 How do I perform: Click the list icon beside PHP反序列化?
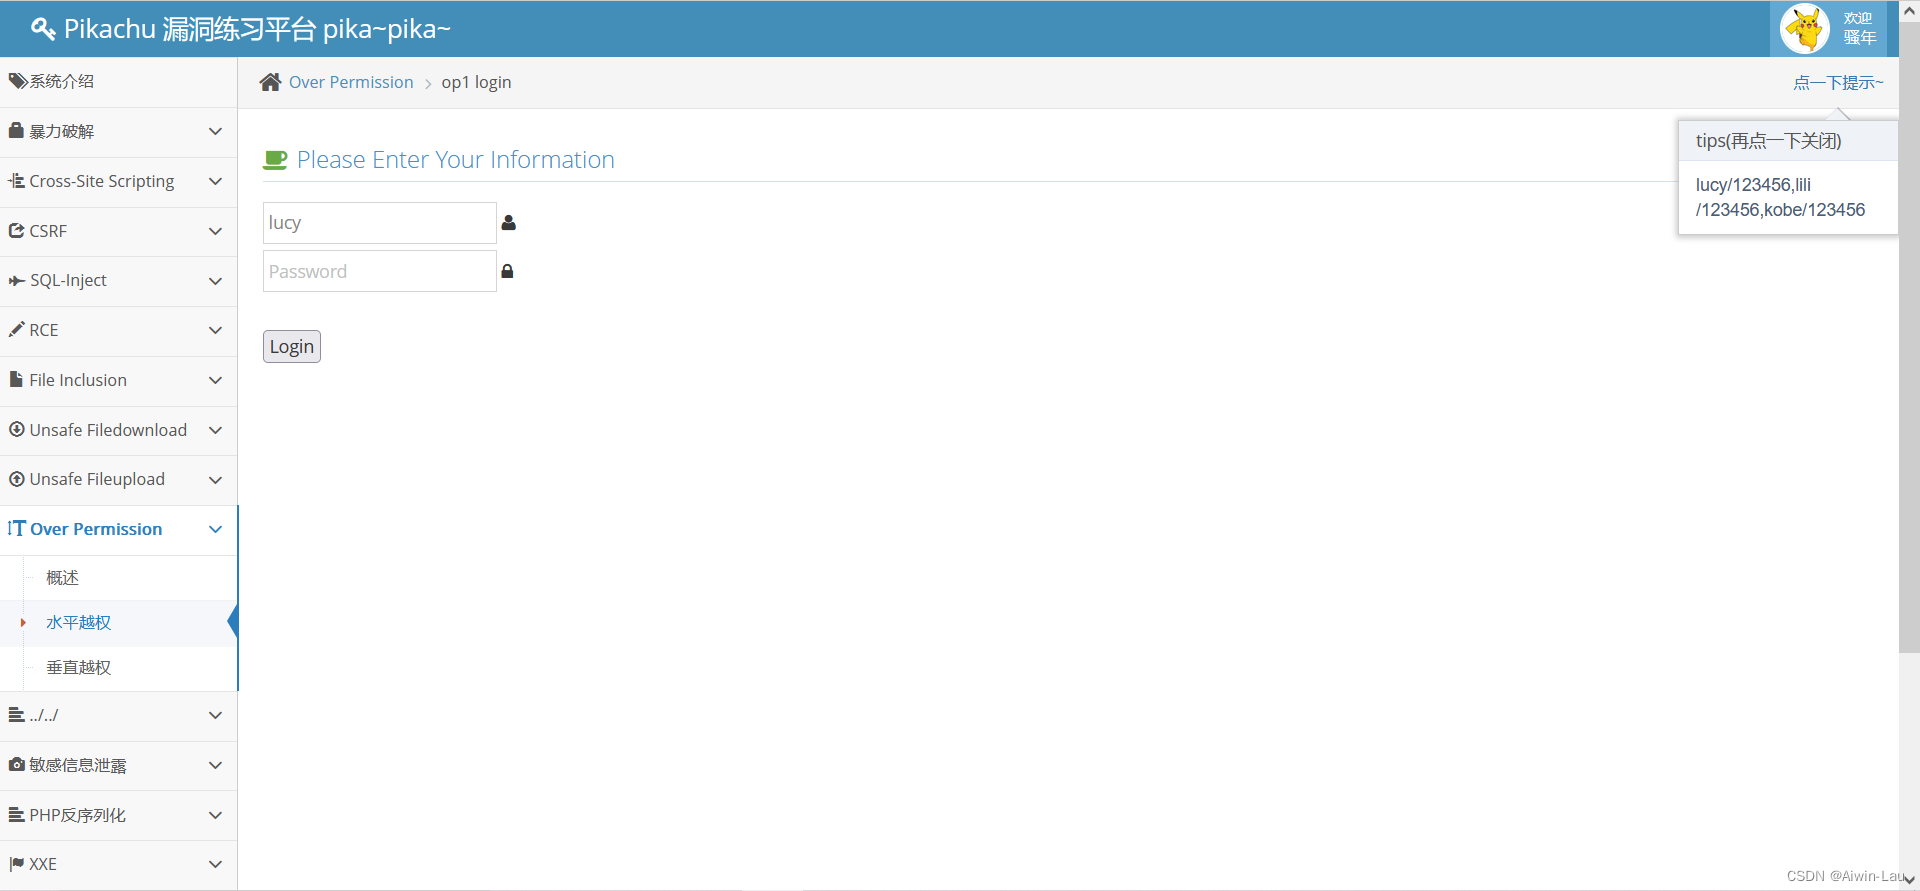tap(16, 815)
